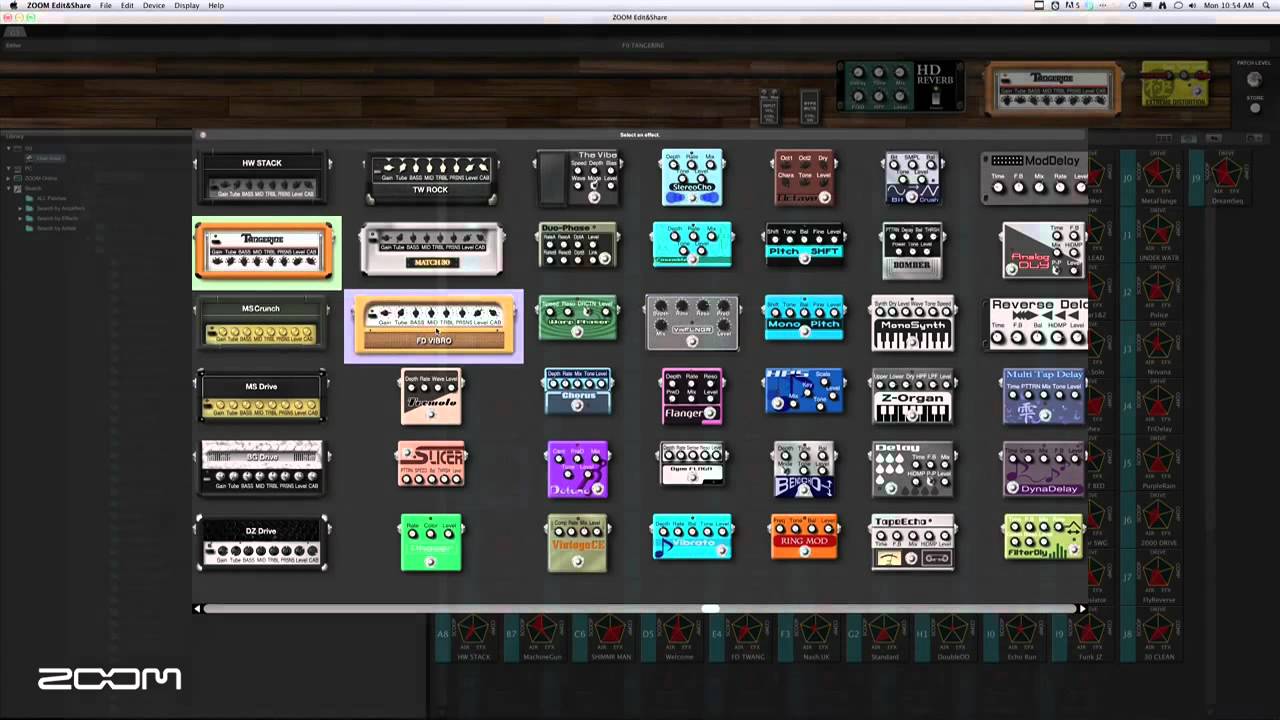Image resolution: width=1280 pixels, height=720 pixels.
Task: Choose the pink Flanger pedal
Action: (x=691, y=396)
